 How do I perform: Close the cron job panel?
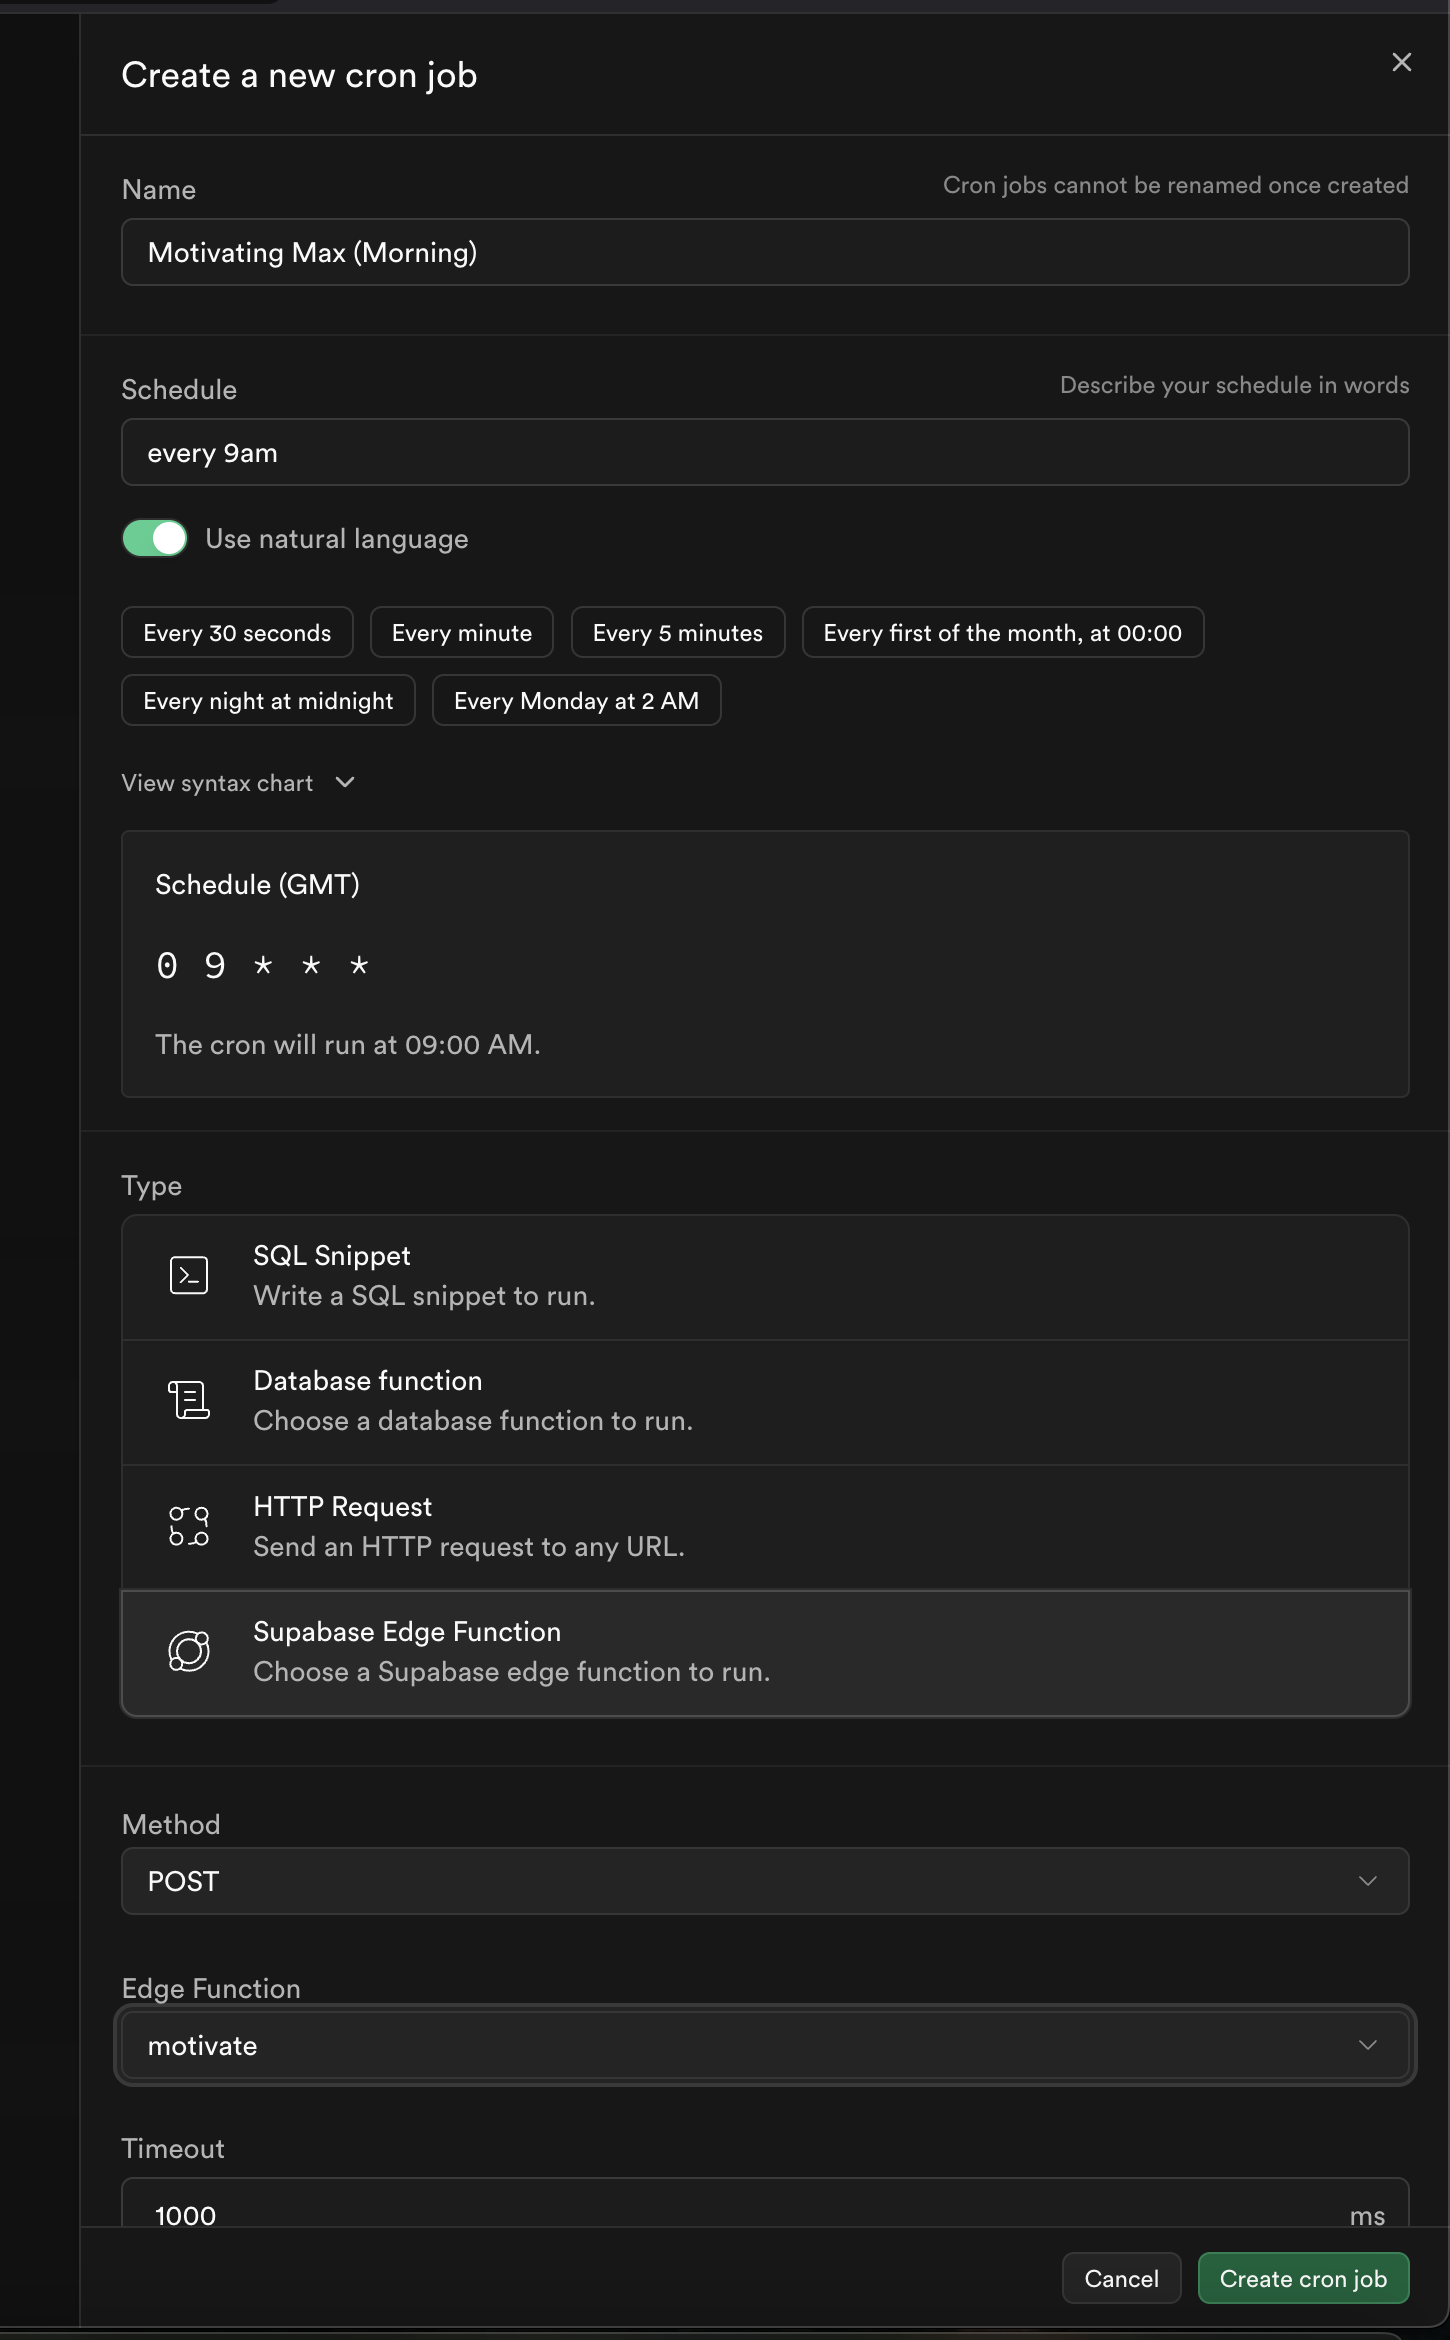pyautogui.click(x=1401, y=62)
